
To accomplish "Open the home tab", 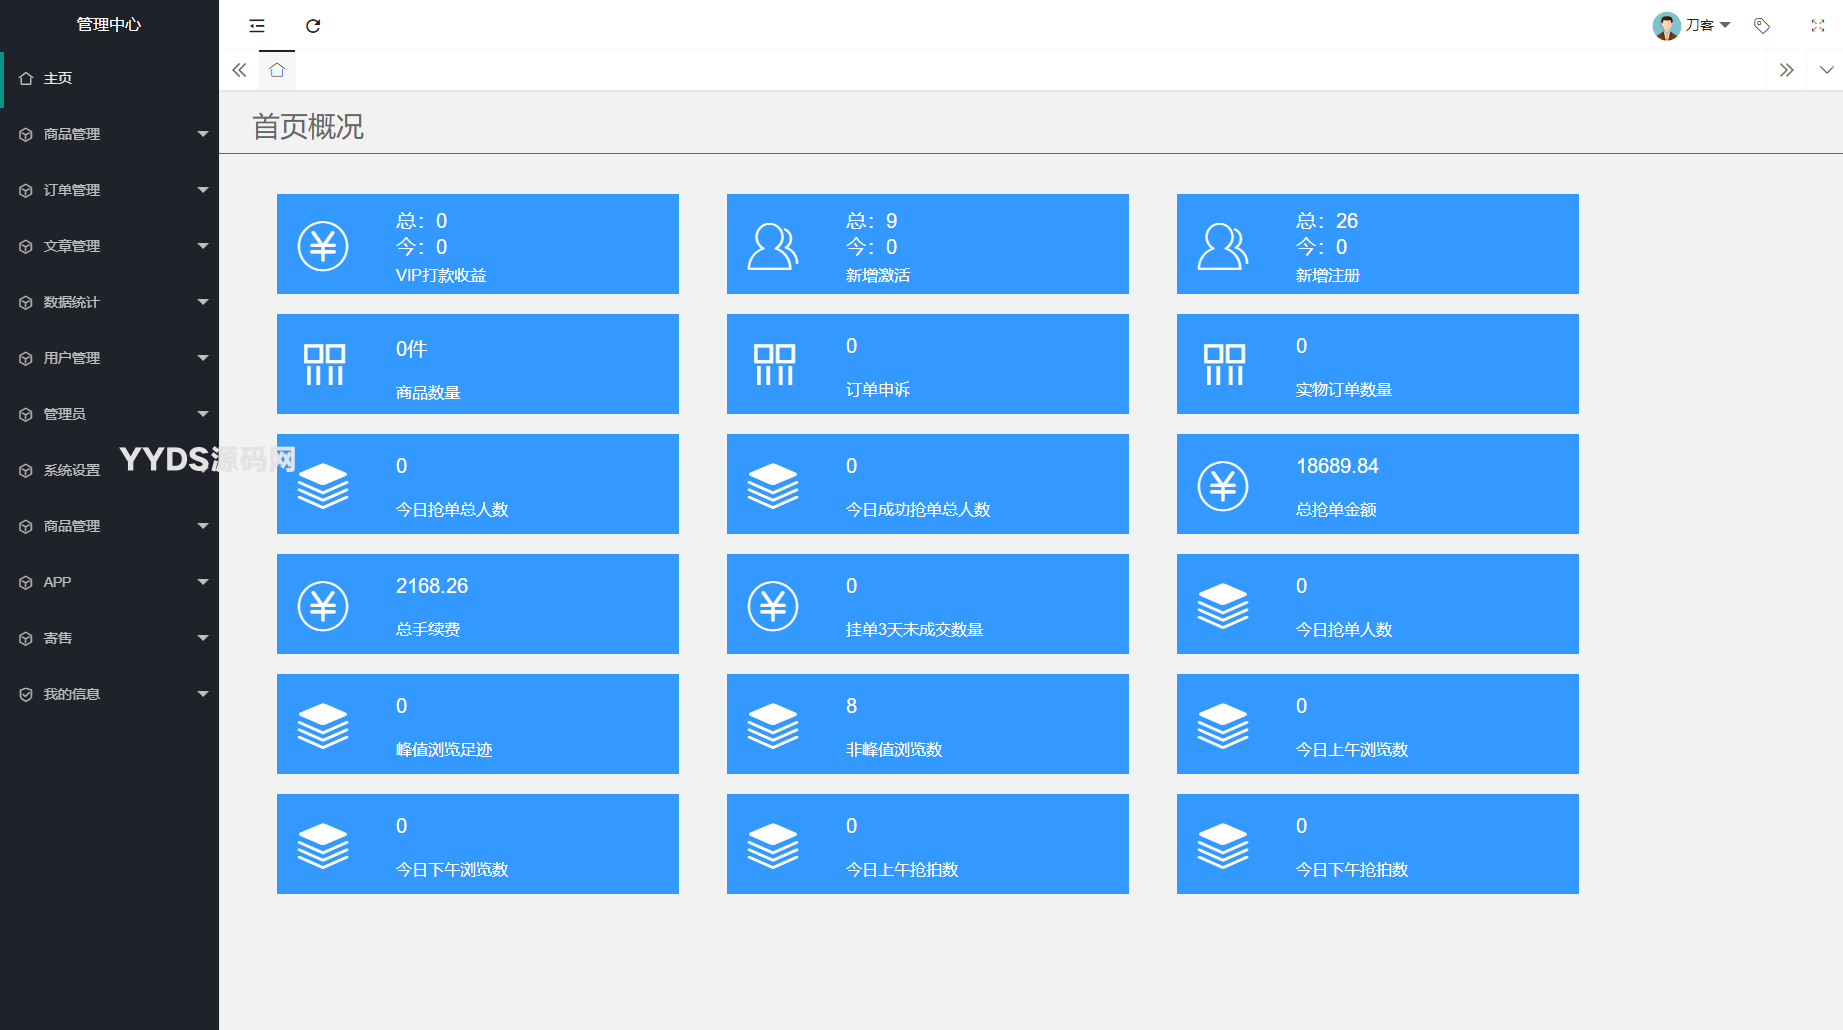I will 277,70.
